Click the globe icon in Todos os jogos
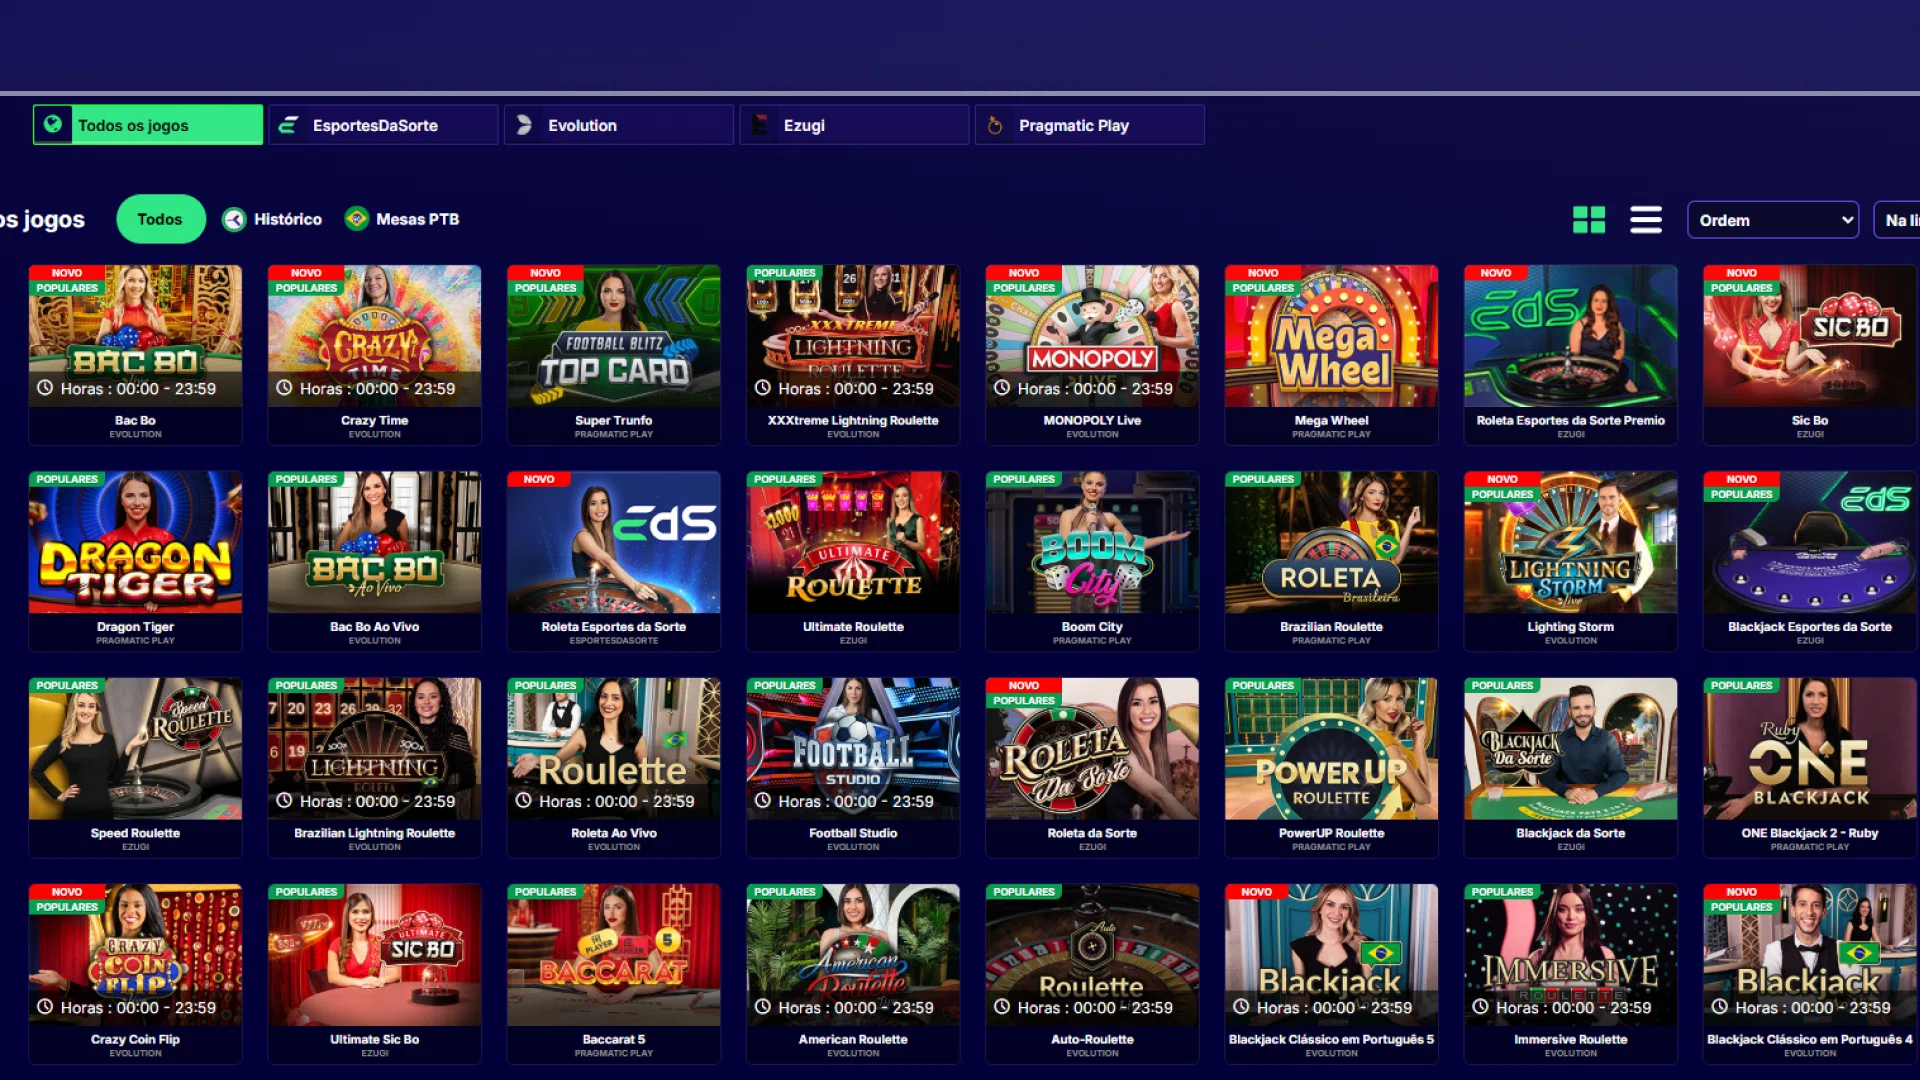 pyautogui.click(x=53, y=125)
